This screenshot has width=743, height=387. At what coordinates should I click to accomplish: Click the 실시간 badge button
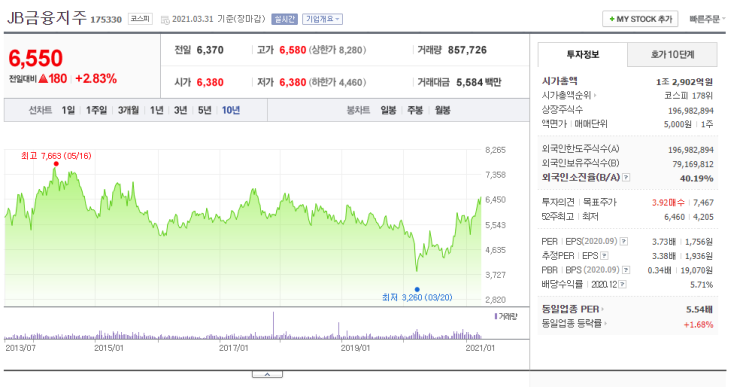[x=284, y=19]
